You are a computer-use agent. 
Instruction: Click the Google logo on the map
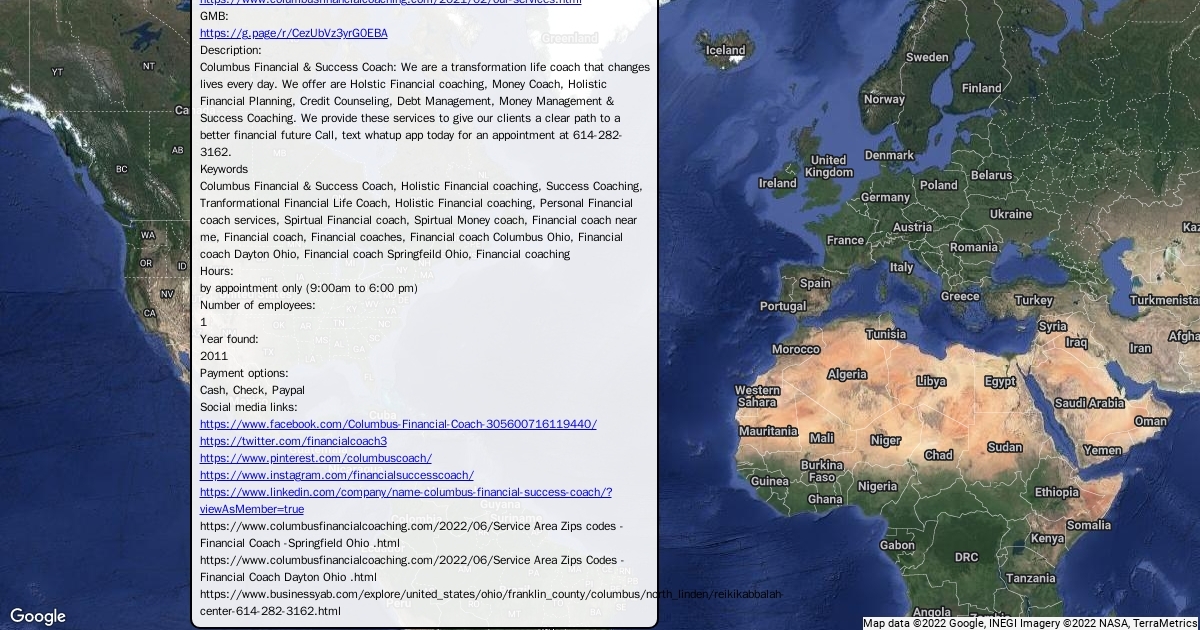click(38, 616)
